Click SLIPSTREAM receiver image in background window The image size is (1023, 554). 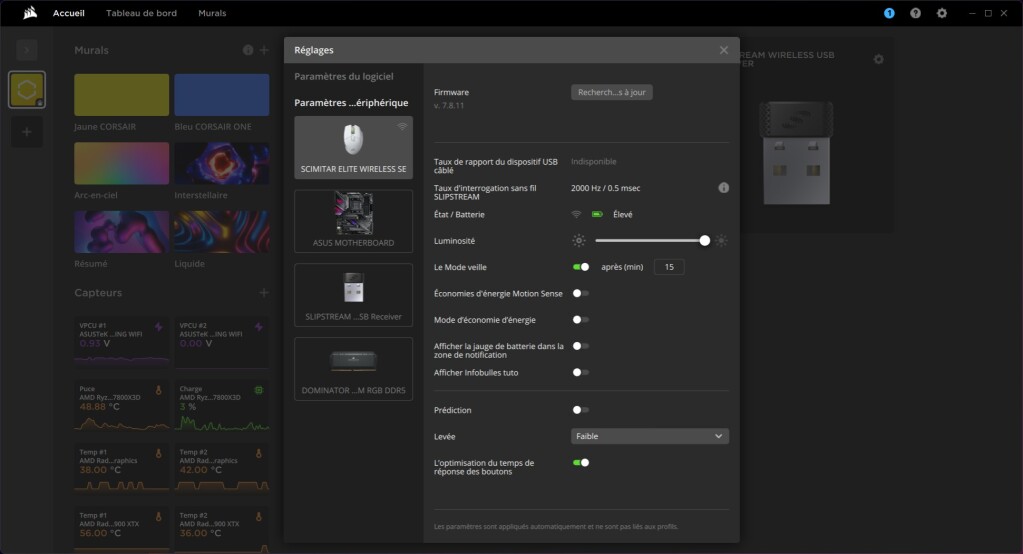click(797, 153)
